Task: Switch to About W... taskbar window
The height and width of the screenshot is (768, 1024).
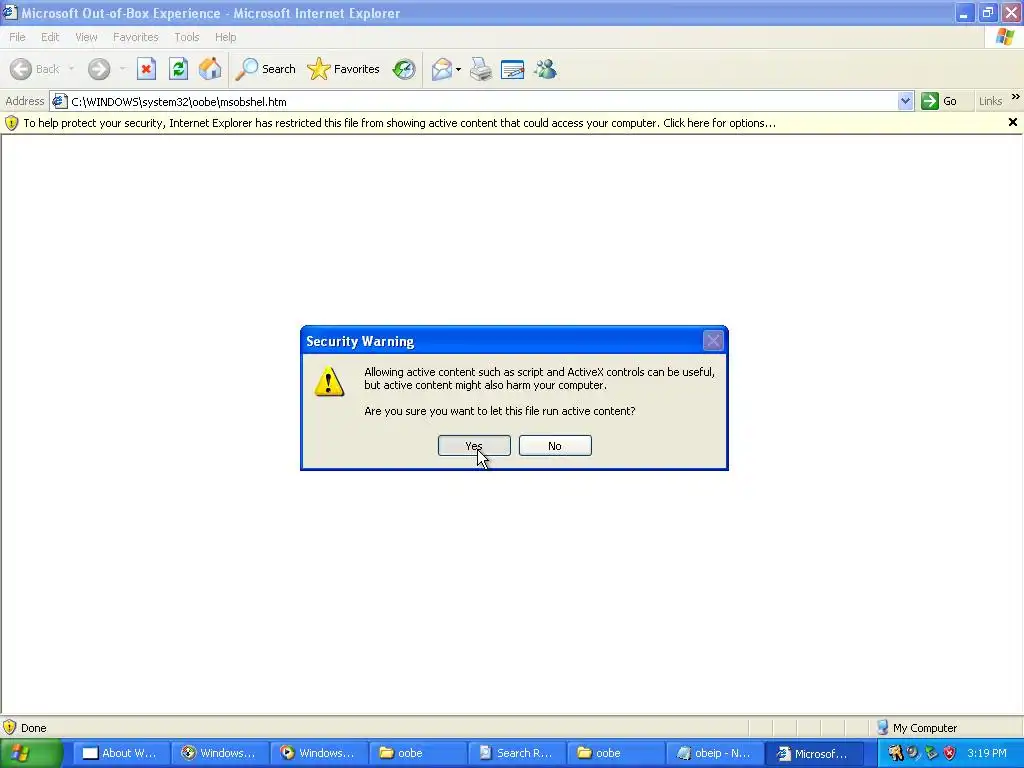Action: [120, 753]
